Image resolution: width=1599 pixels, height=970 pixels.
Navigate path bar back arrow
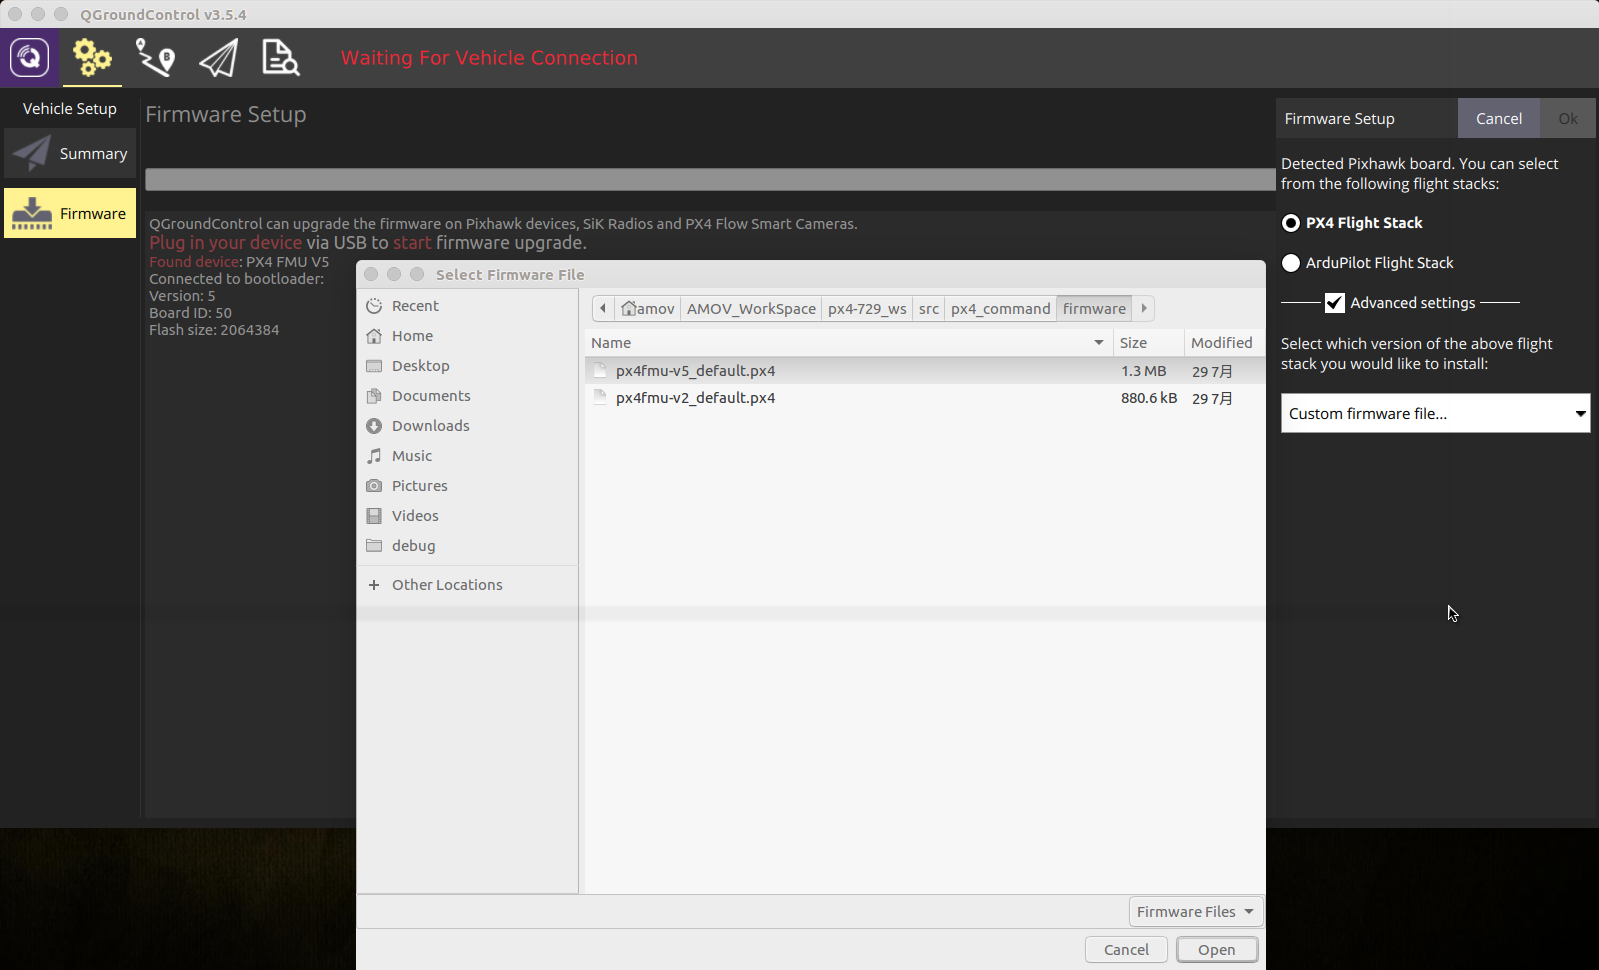pos(603,308)
